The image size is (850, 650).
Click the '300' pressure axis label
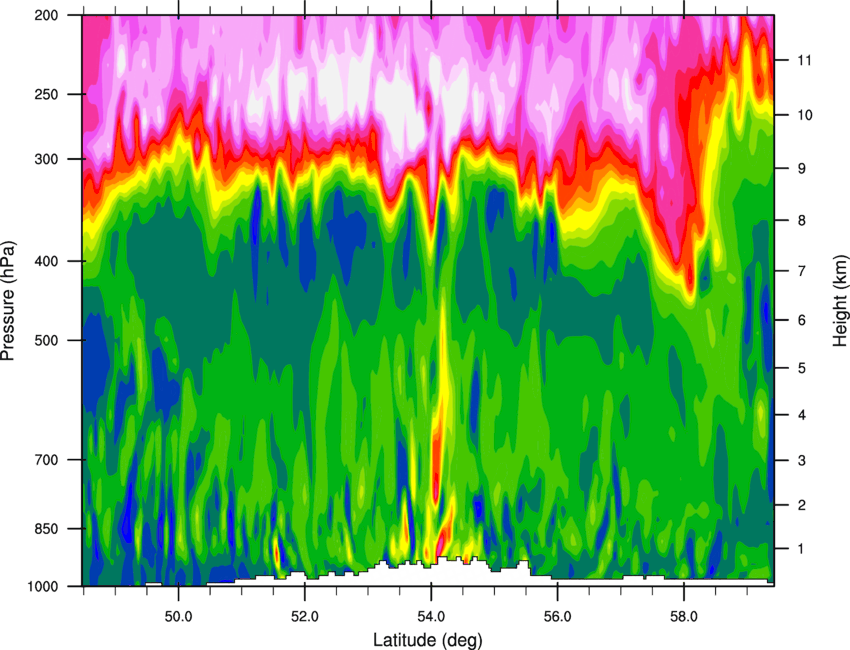click(46, 159)
